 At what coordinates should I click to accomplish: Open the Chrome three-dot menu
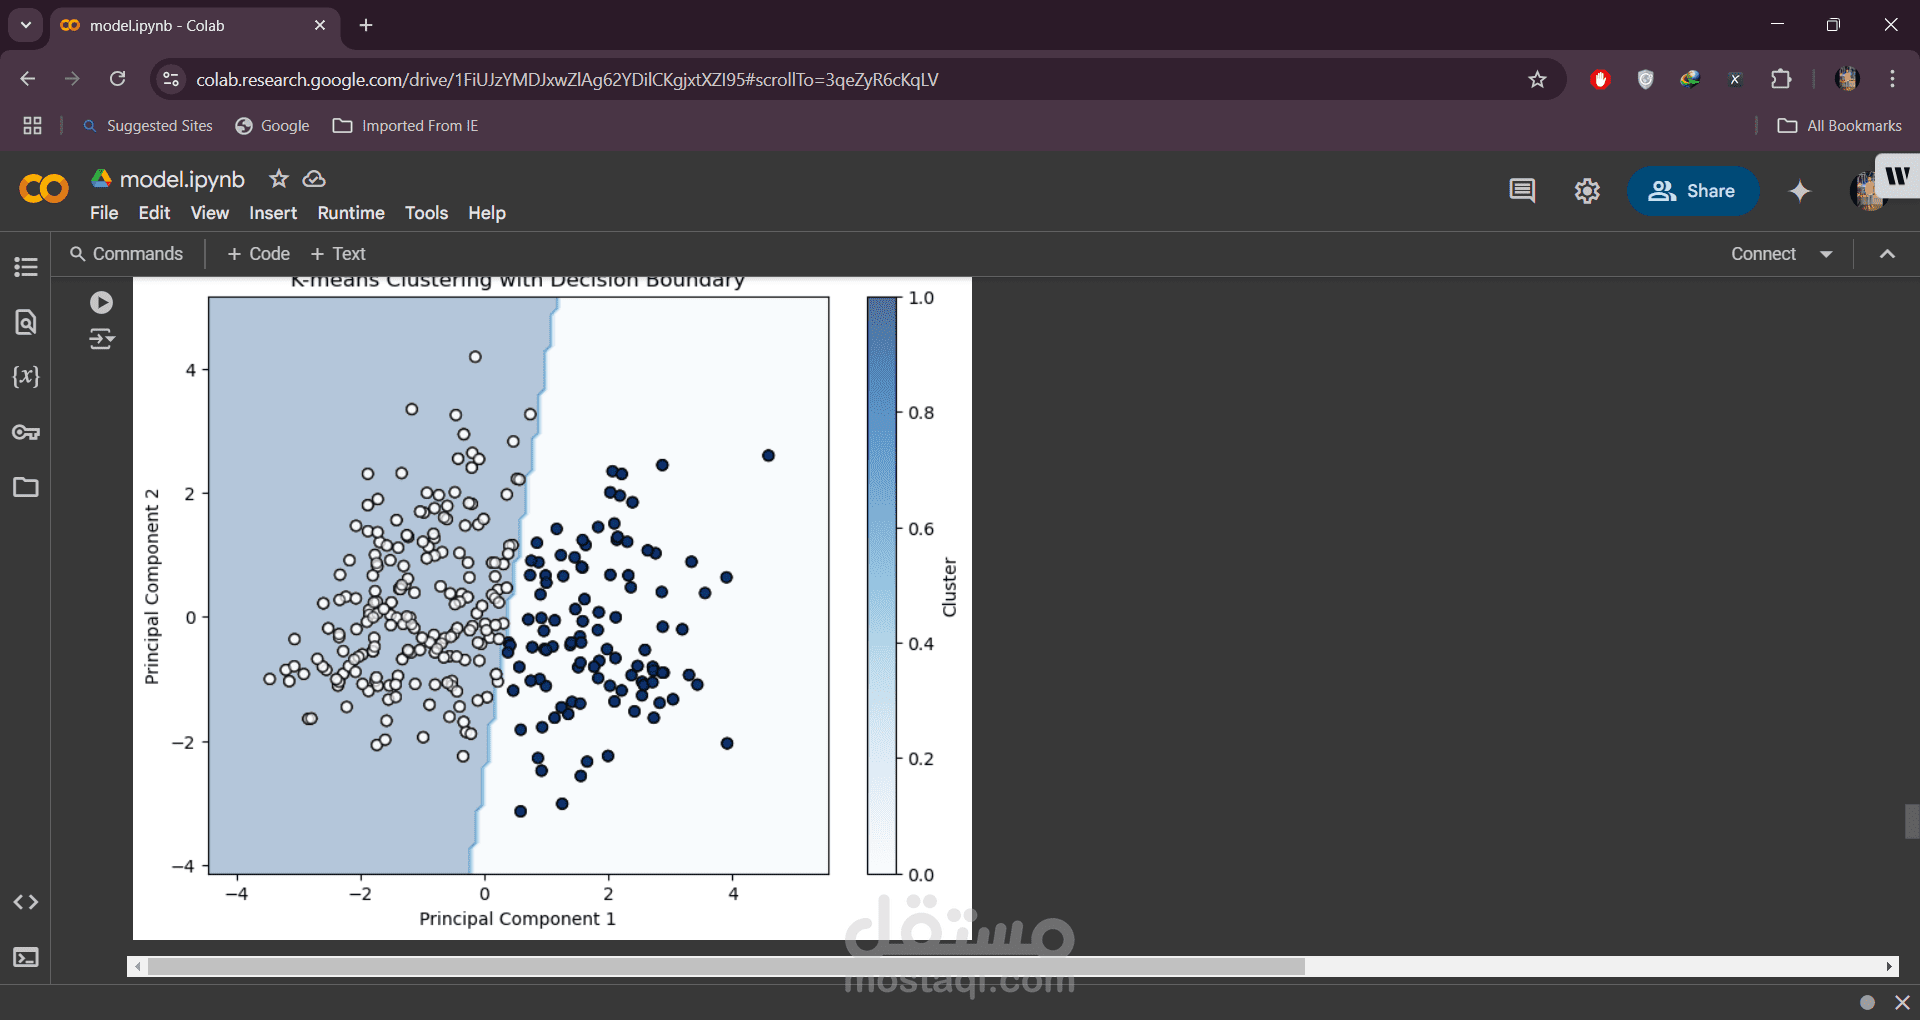1892,79
